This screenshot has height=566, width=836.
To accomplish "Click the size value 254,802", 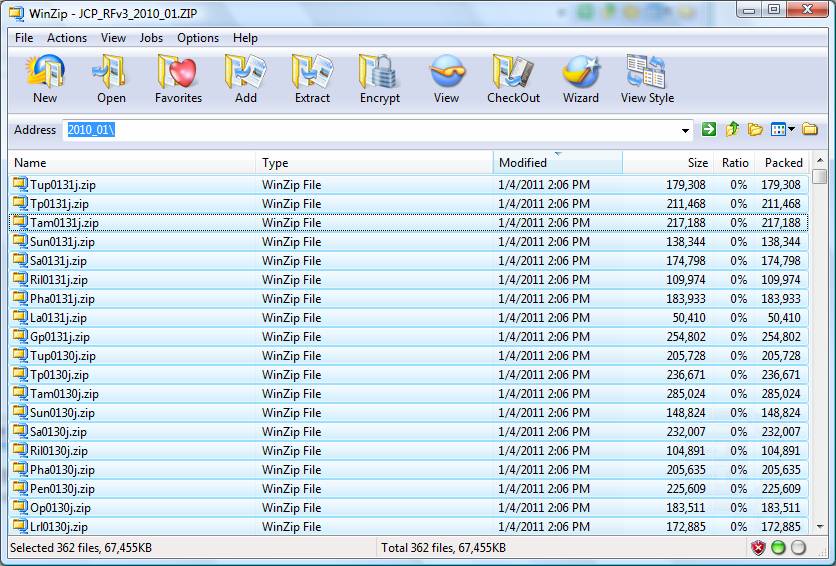I will pos(686,337).
